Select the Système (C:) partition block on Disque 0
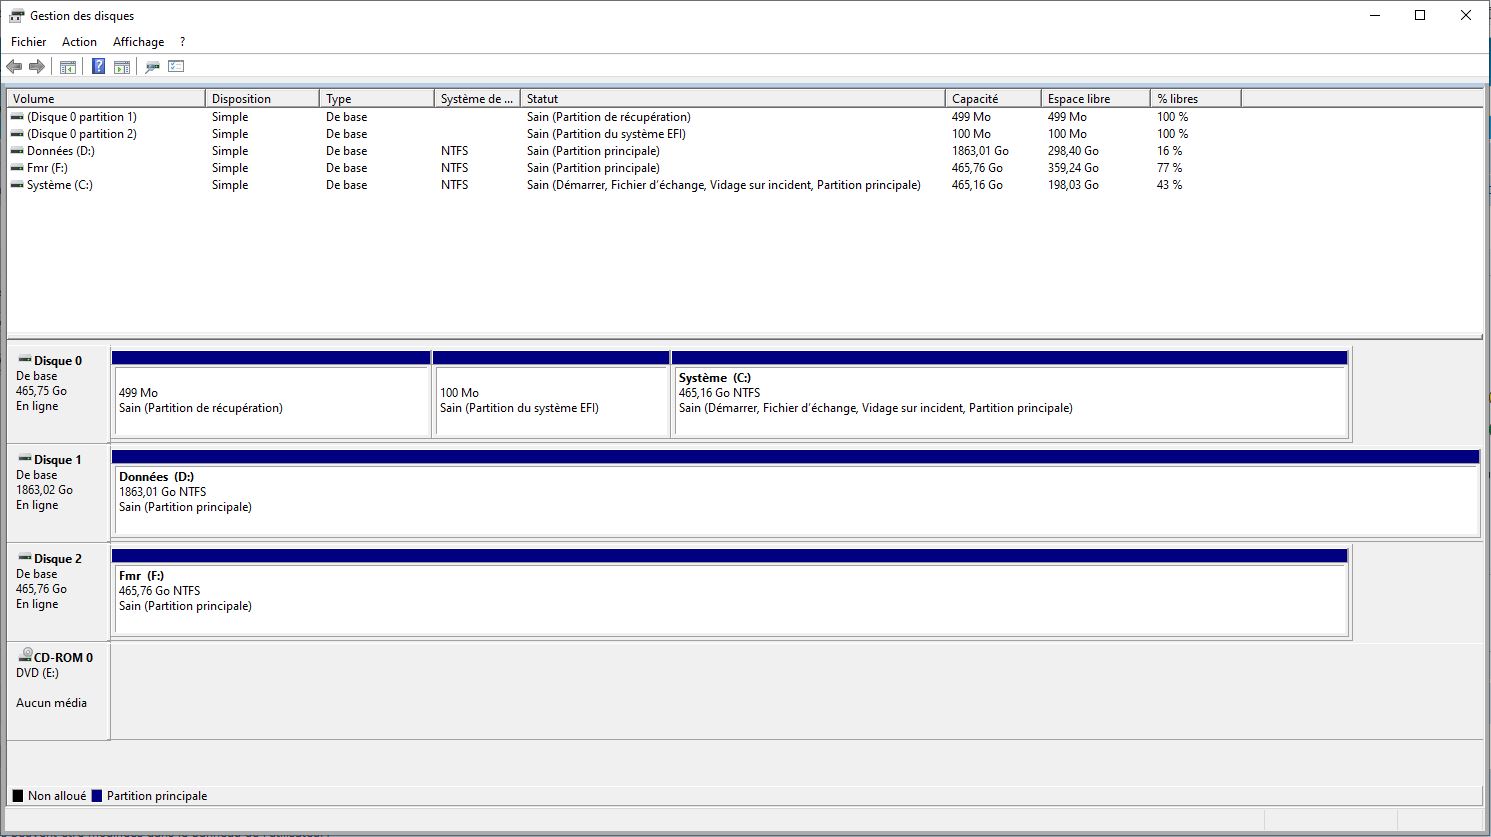 pyautogui.click(x=1010, y=394)
